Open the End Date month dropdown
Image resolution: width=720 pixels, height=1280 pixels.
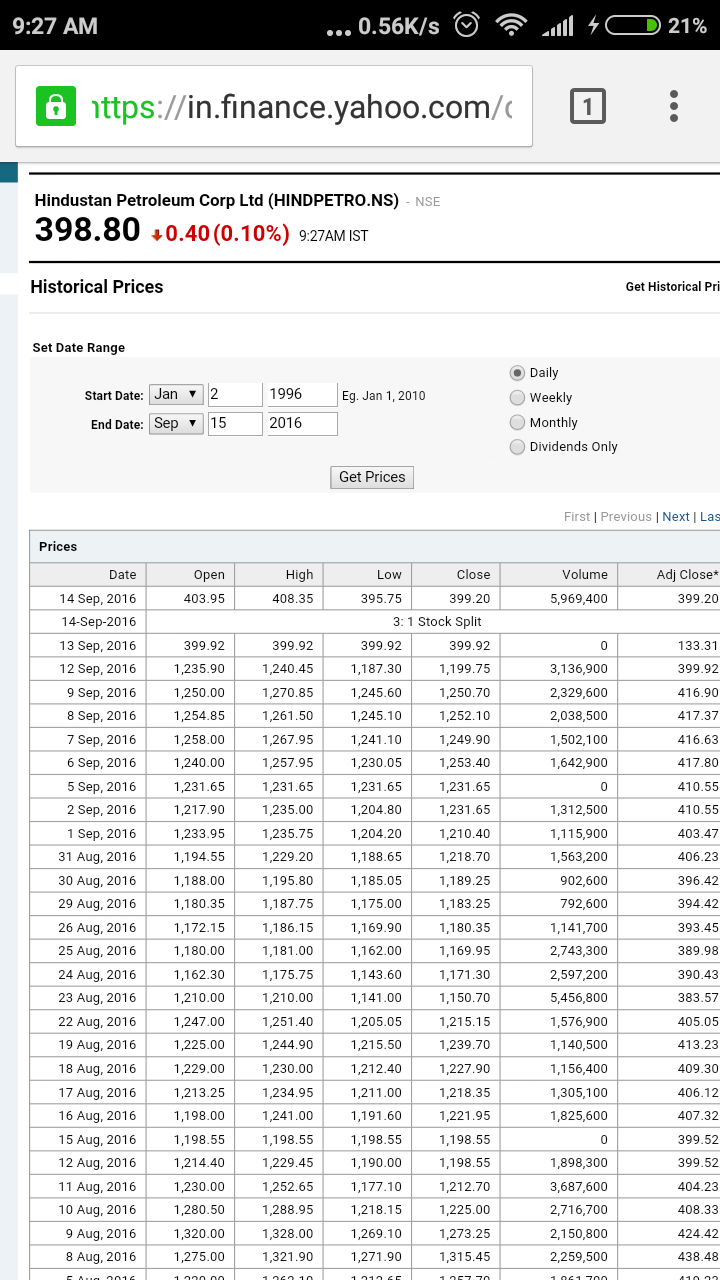[x=176, y=424]
